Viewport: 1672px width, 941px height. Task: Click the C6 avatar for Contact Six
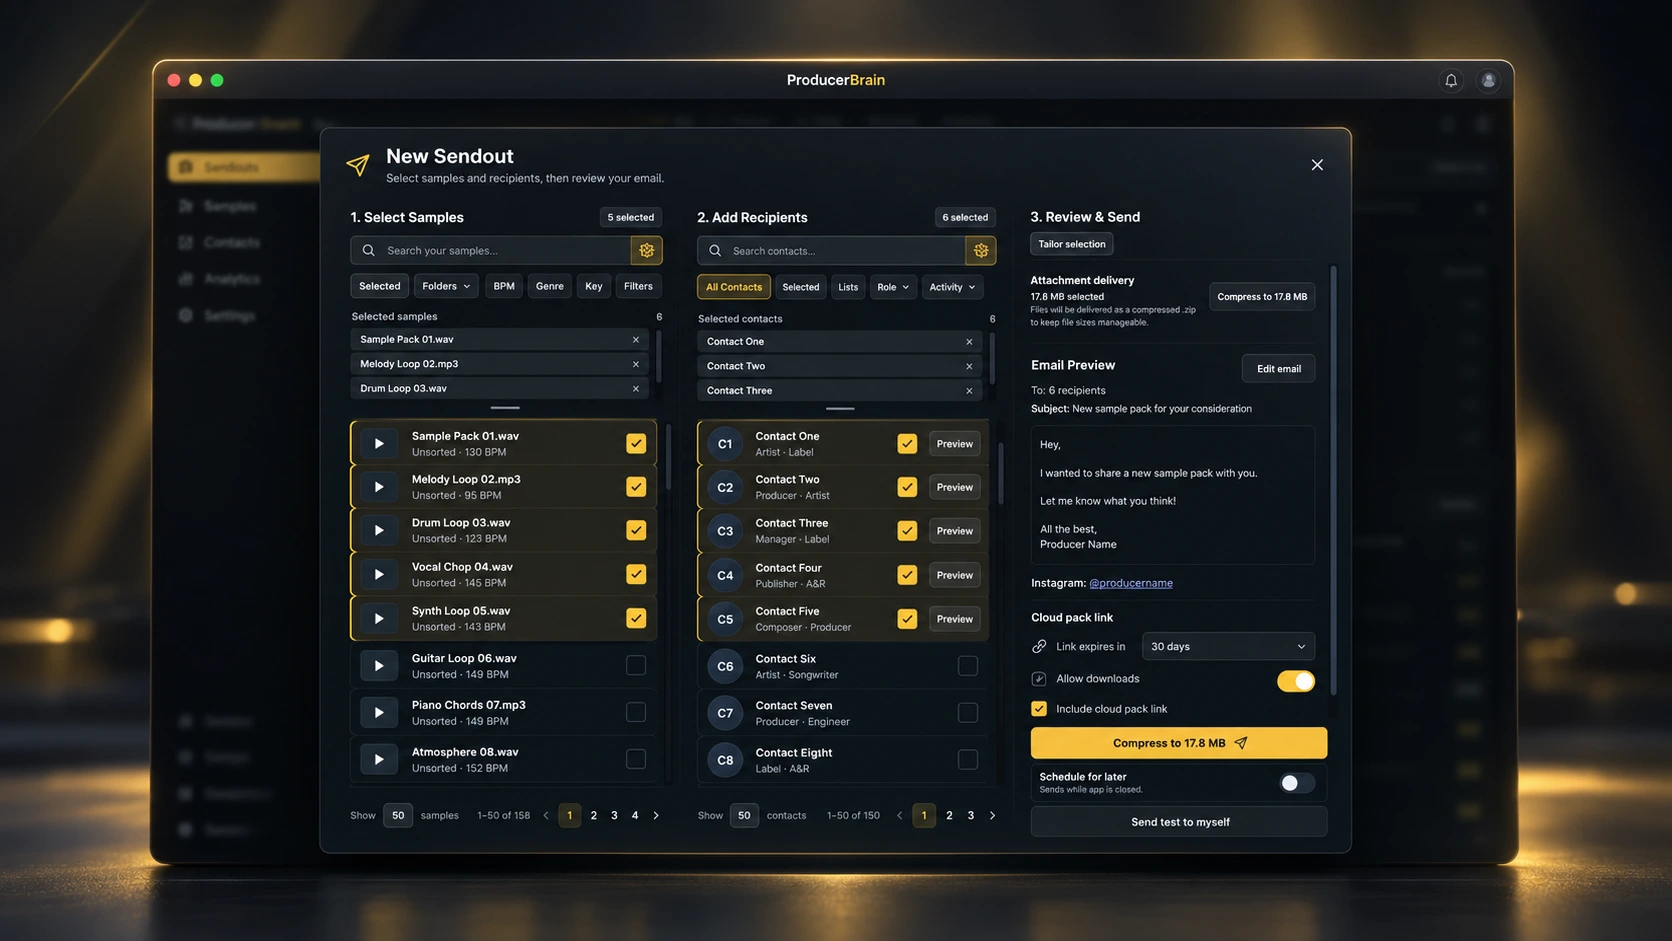point(725,666)
